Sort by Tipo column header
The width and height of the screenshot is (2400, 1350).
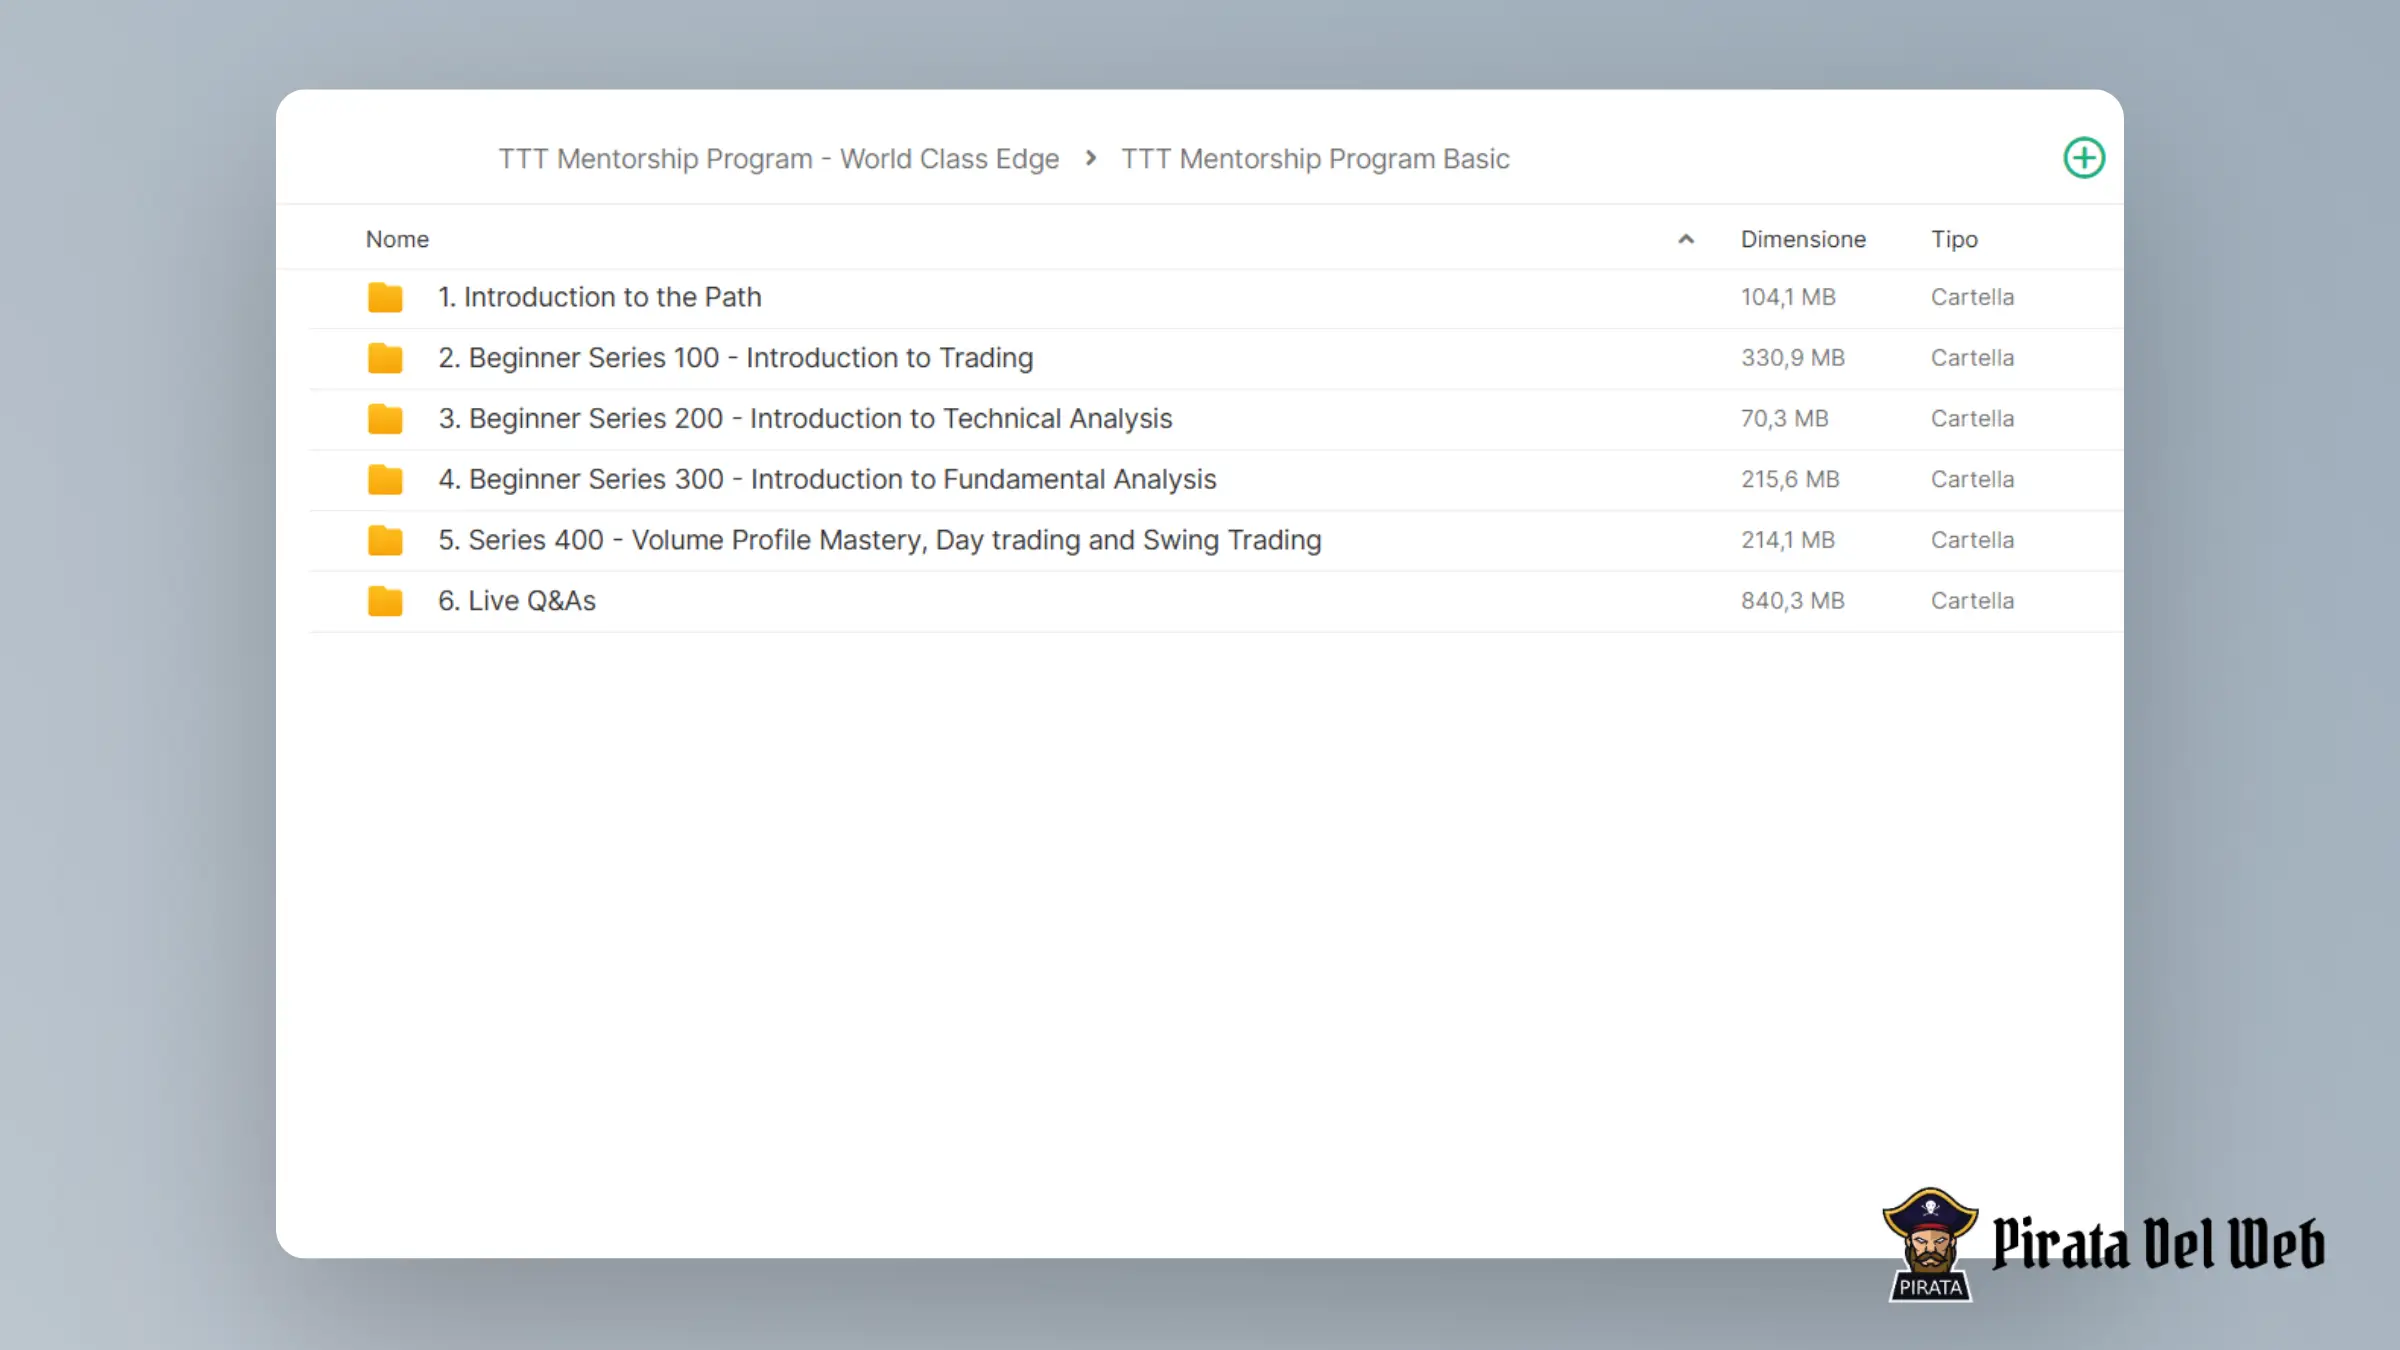[x=1954, y=239]
